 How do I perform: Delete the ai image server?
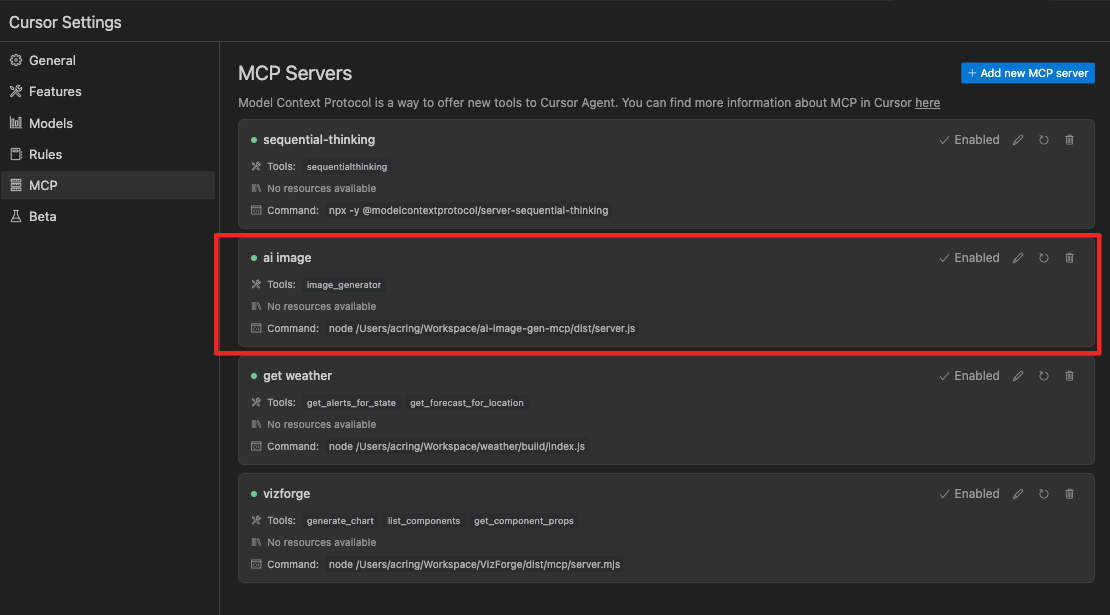pyautogui.click(x=1069, y=258)
